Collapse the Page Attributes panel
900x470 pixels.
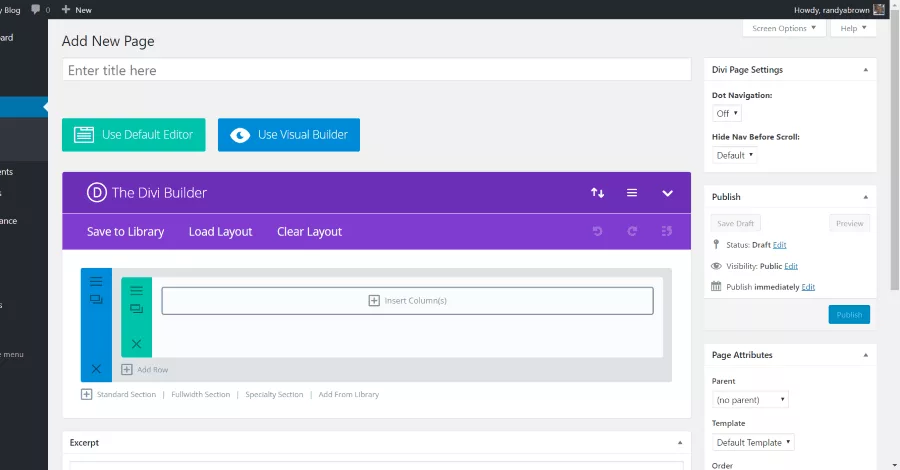tap(866, 355)
